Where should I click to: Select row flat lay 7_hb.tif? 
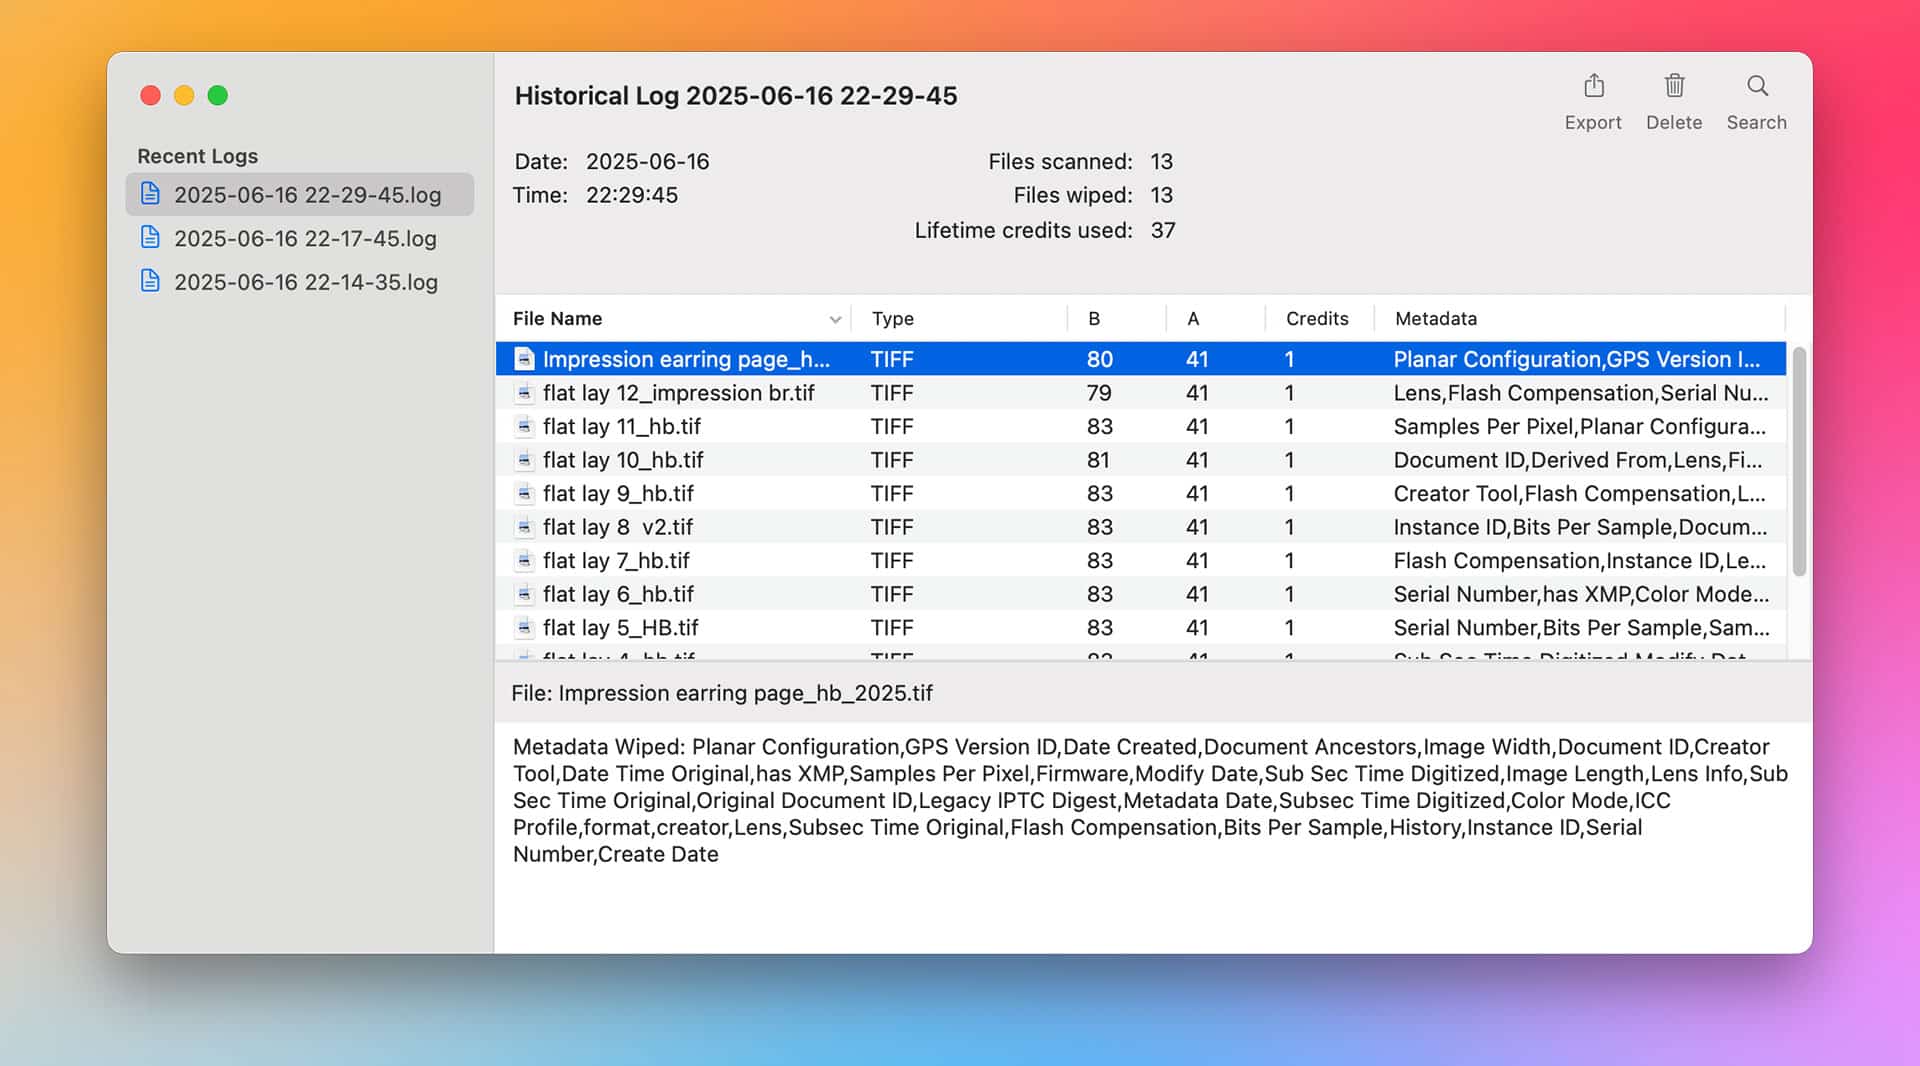point(1141,560)
